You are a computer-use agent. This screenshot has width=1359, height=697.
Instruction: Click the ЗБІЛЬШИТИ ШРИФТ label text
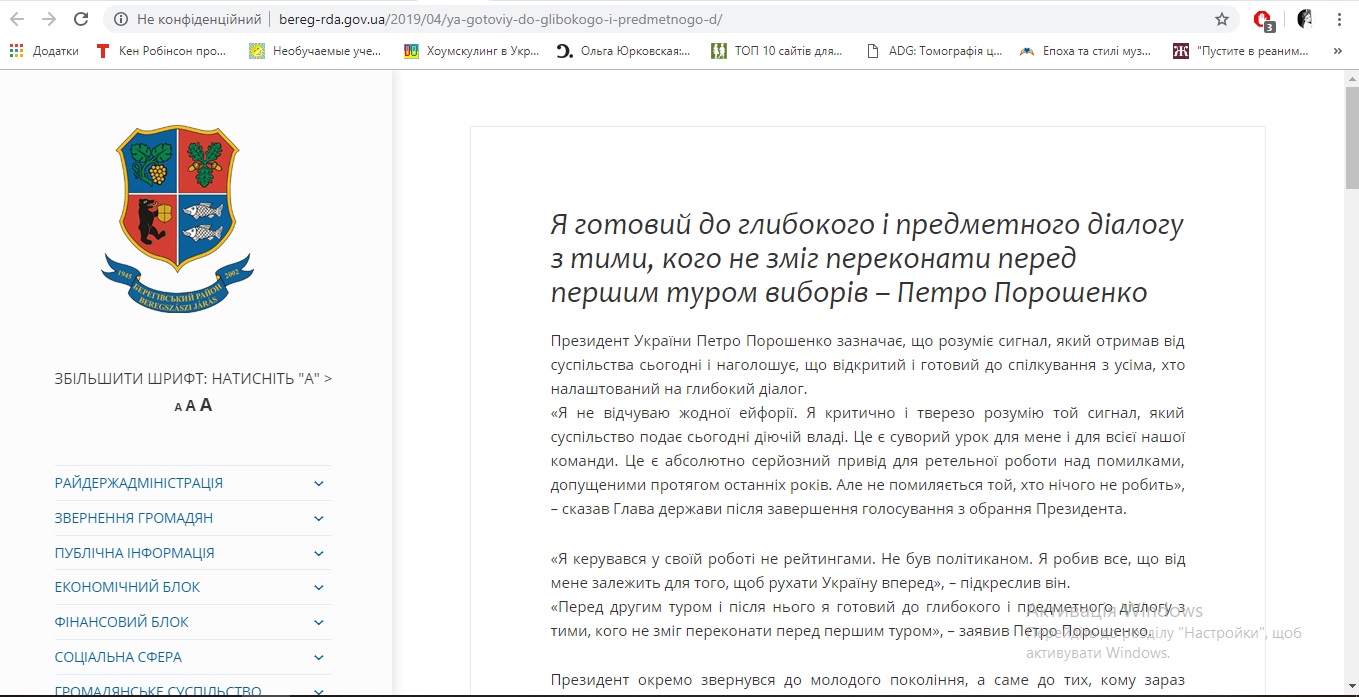tap(193, 379)
